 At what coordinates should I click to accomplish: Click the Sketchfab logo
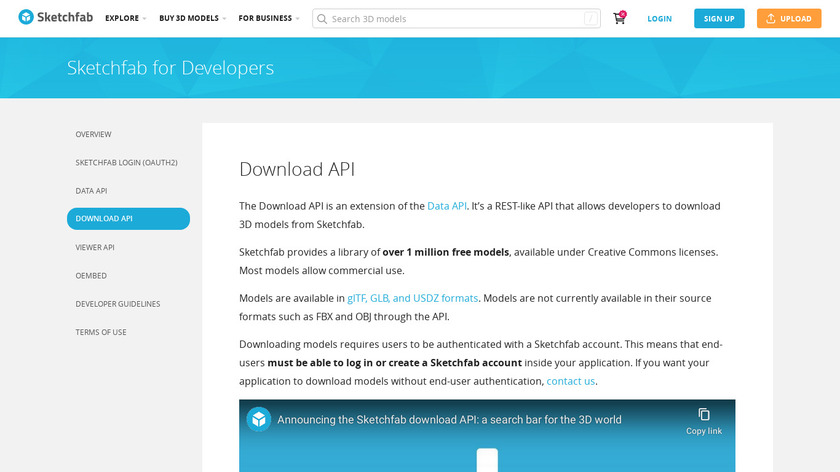pos(55,18)
